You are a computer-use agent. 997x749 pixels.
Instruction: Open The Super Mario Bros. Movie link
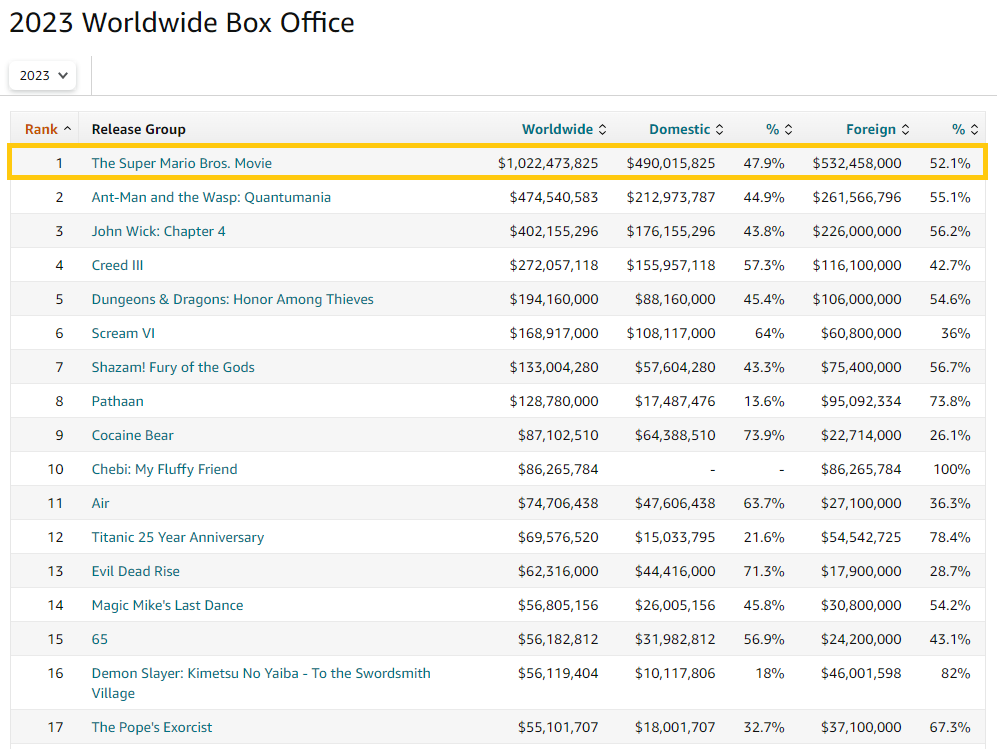(x=182, y=163)
